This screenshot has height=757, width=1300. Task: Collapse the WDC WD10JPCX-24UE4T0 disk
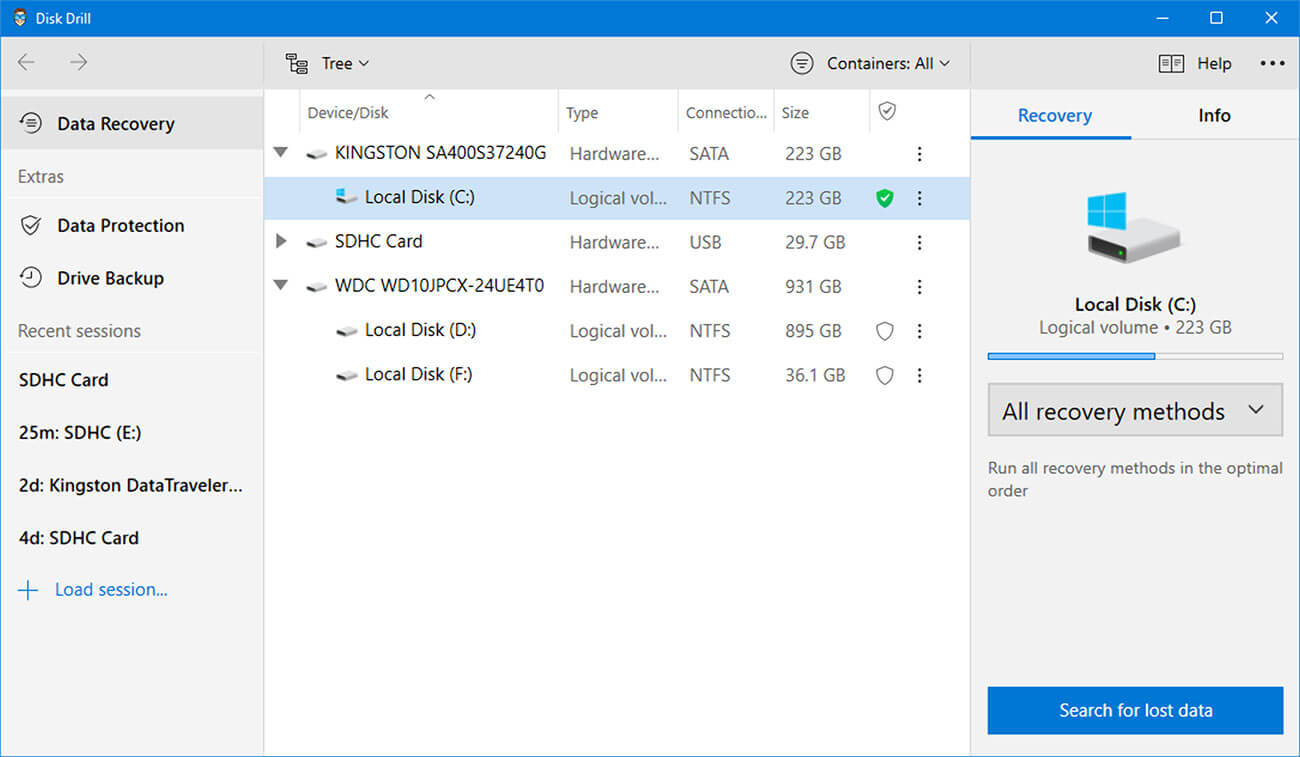click(x=281, y=285)
